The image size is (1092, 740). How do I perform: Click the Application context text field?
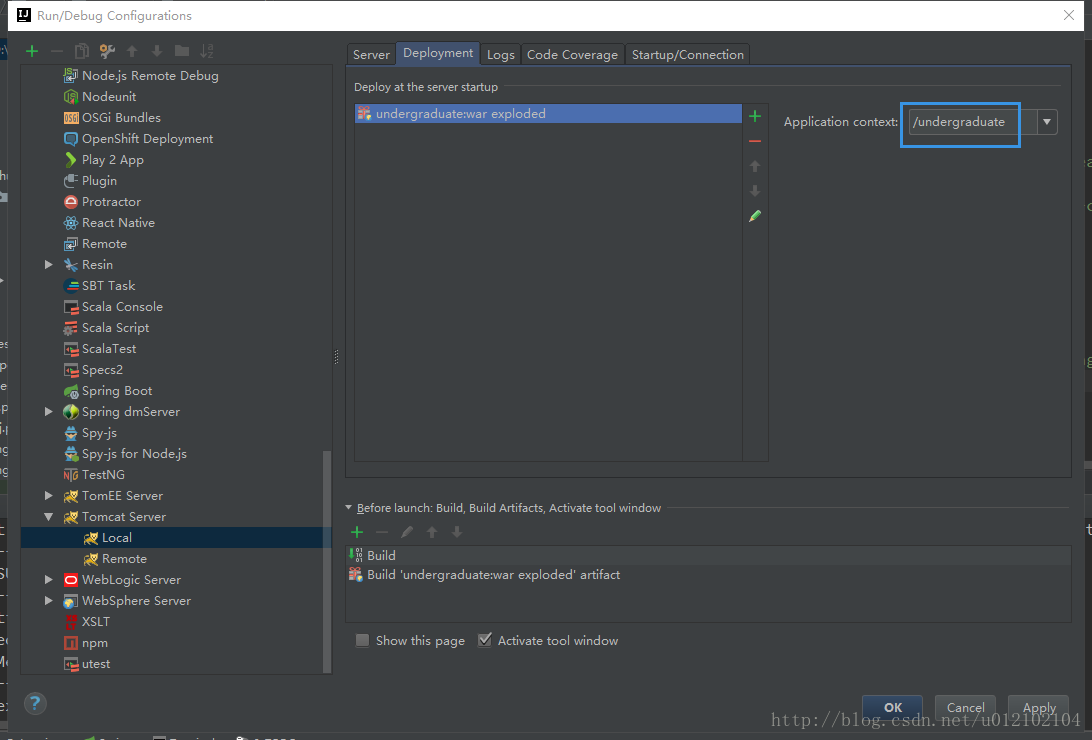click(x=972, y=122)
